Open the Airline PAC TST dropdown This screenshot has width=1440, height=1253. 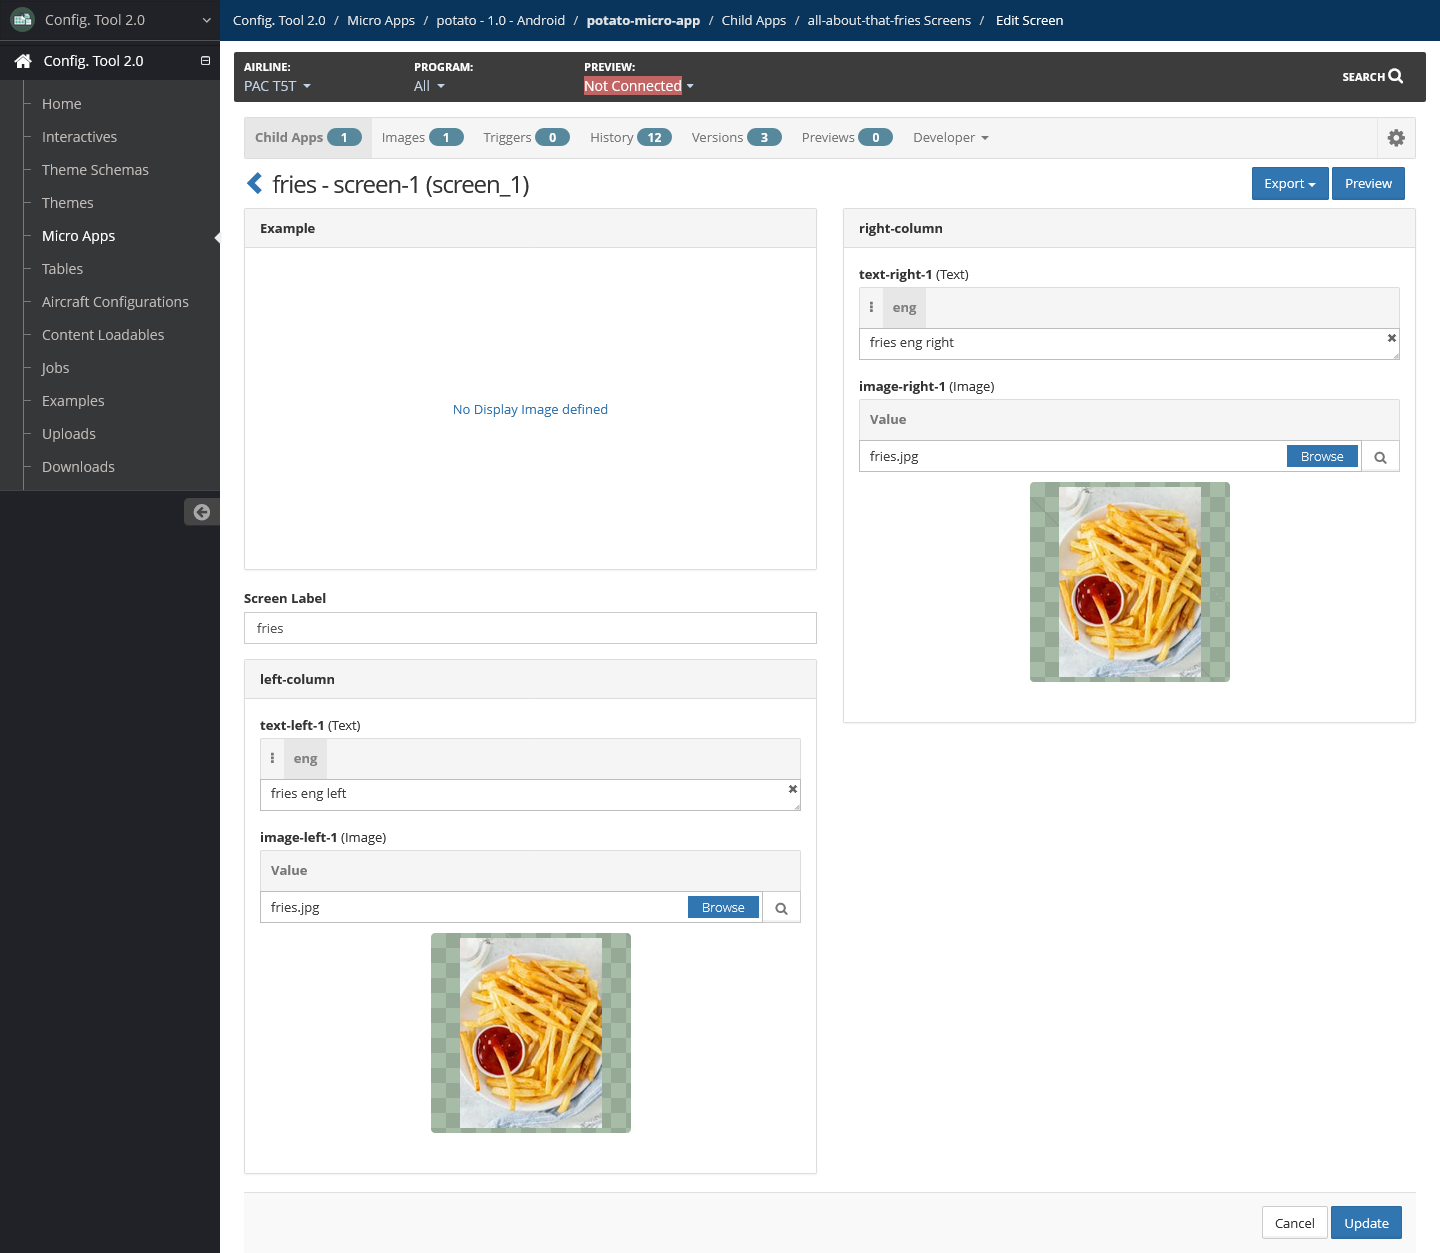point(277,86)
